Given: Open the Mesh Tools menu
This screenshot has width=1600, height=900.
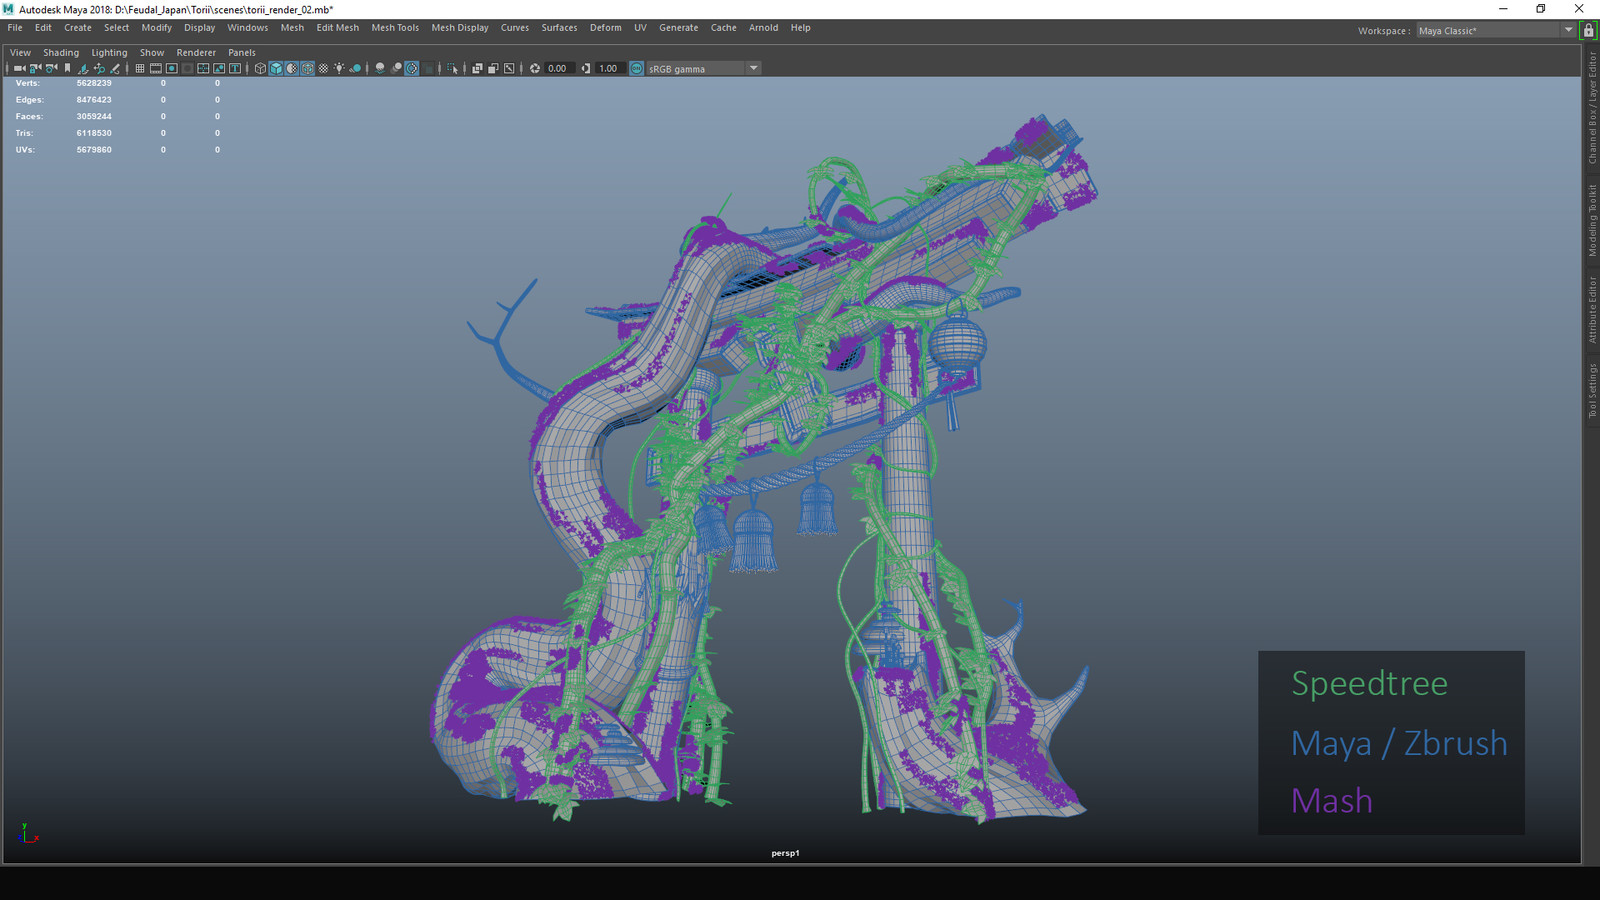Looking at the screenshot, I should [x=395, y=28].
